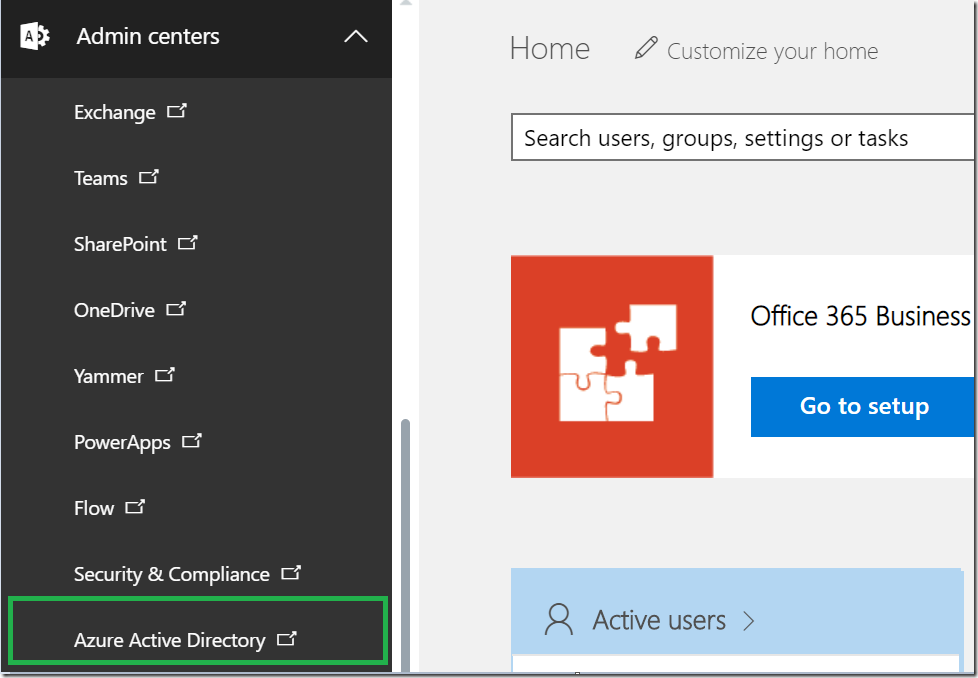Click the external link icon beside Exchange

click(x=177, y=111)
